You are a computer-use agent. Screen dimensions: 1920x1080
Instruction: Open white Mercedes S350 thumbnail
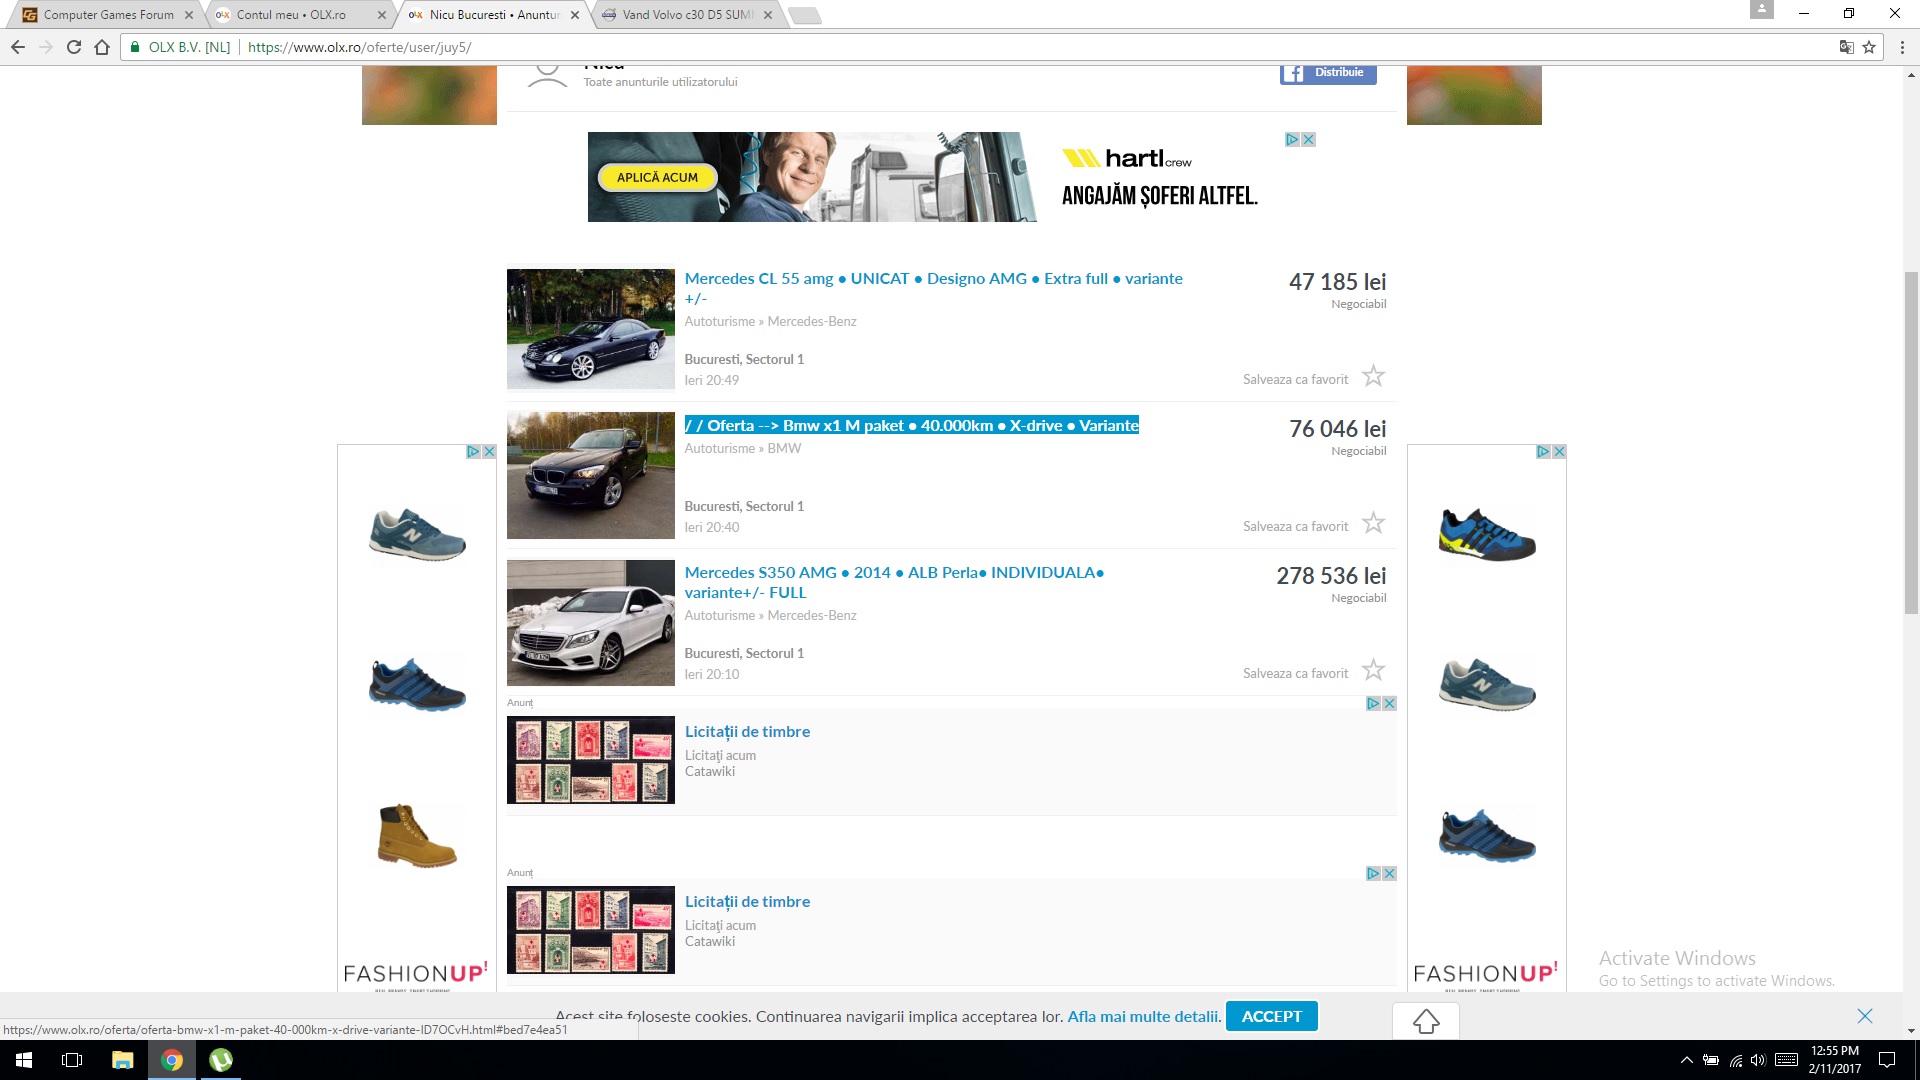tap(591, 623)
